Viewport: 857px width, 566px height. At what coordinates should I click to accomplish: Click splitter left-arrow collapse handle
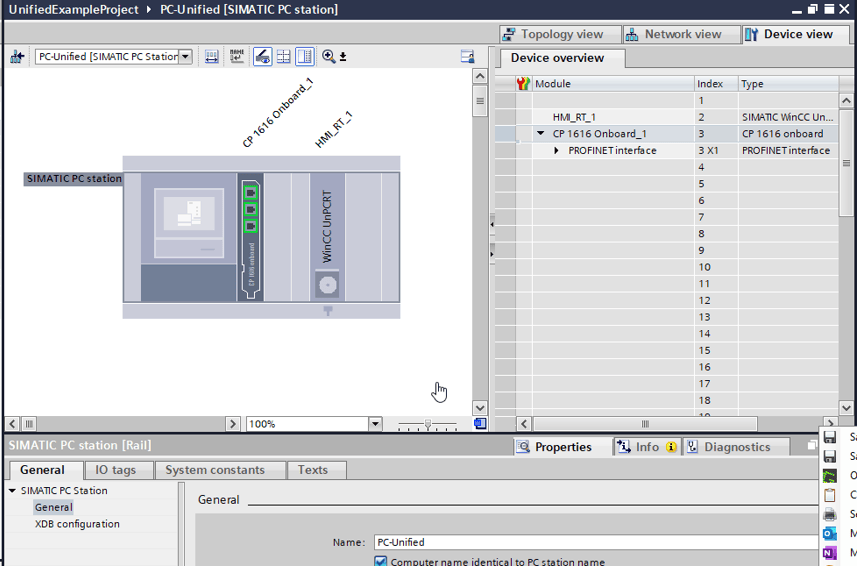(x=492, y=224)
